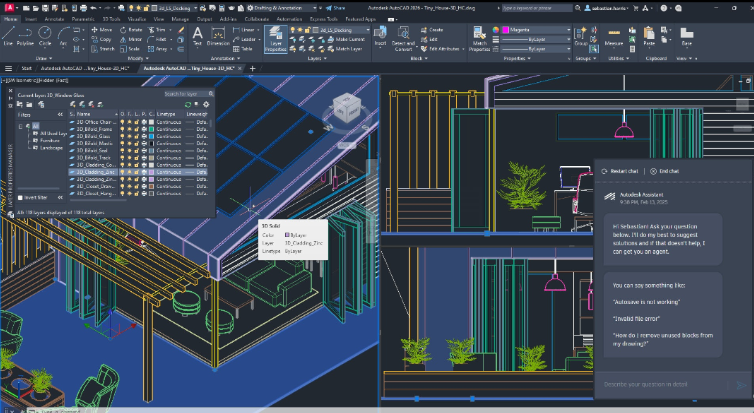Open the Visualize ribbon tab
This screenshot has height=413, width=754.
[x=137, y=19]
